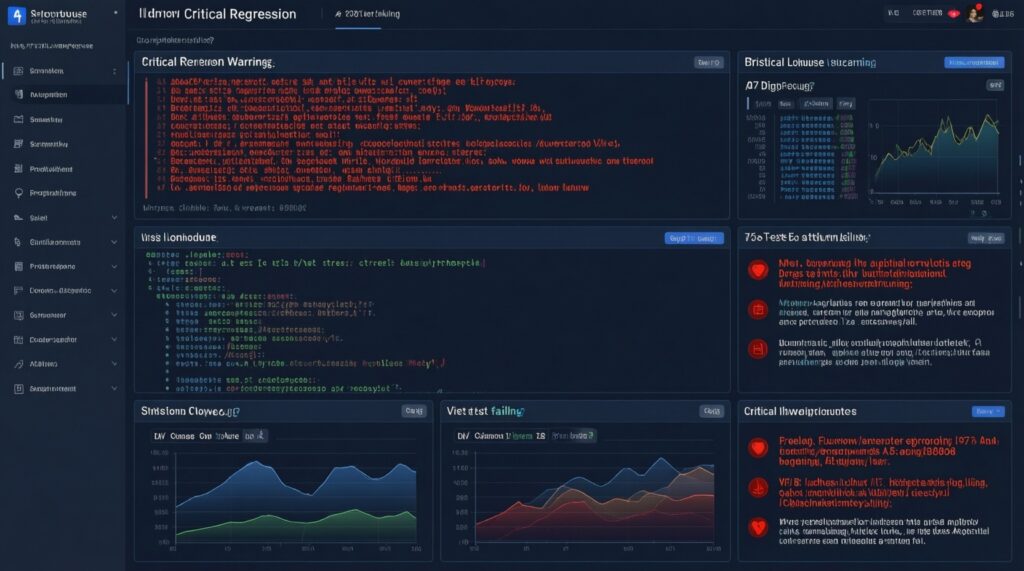Click the icon beside sidebar item "Prostarepane"
The height and width of the screenshot is (571, 1024).
18,267
